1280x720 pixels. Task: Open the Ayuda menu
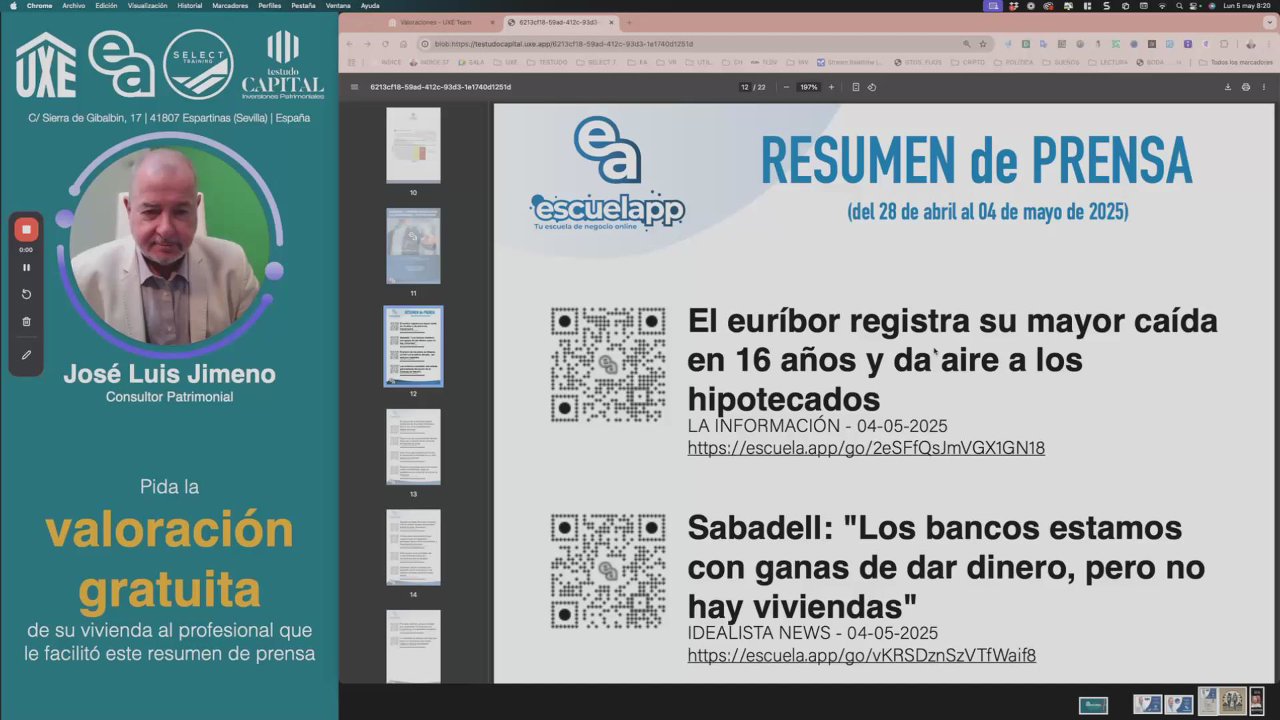[370, 5]
